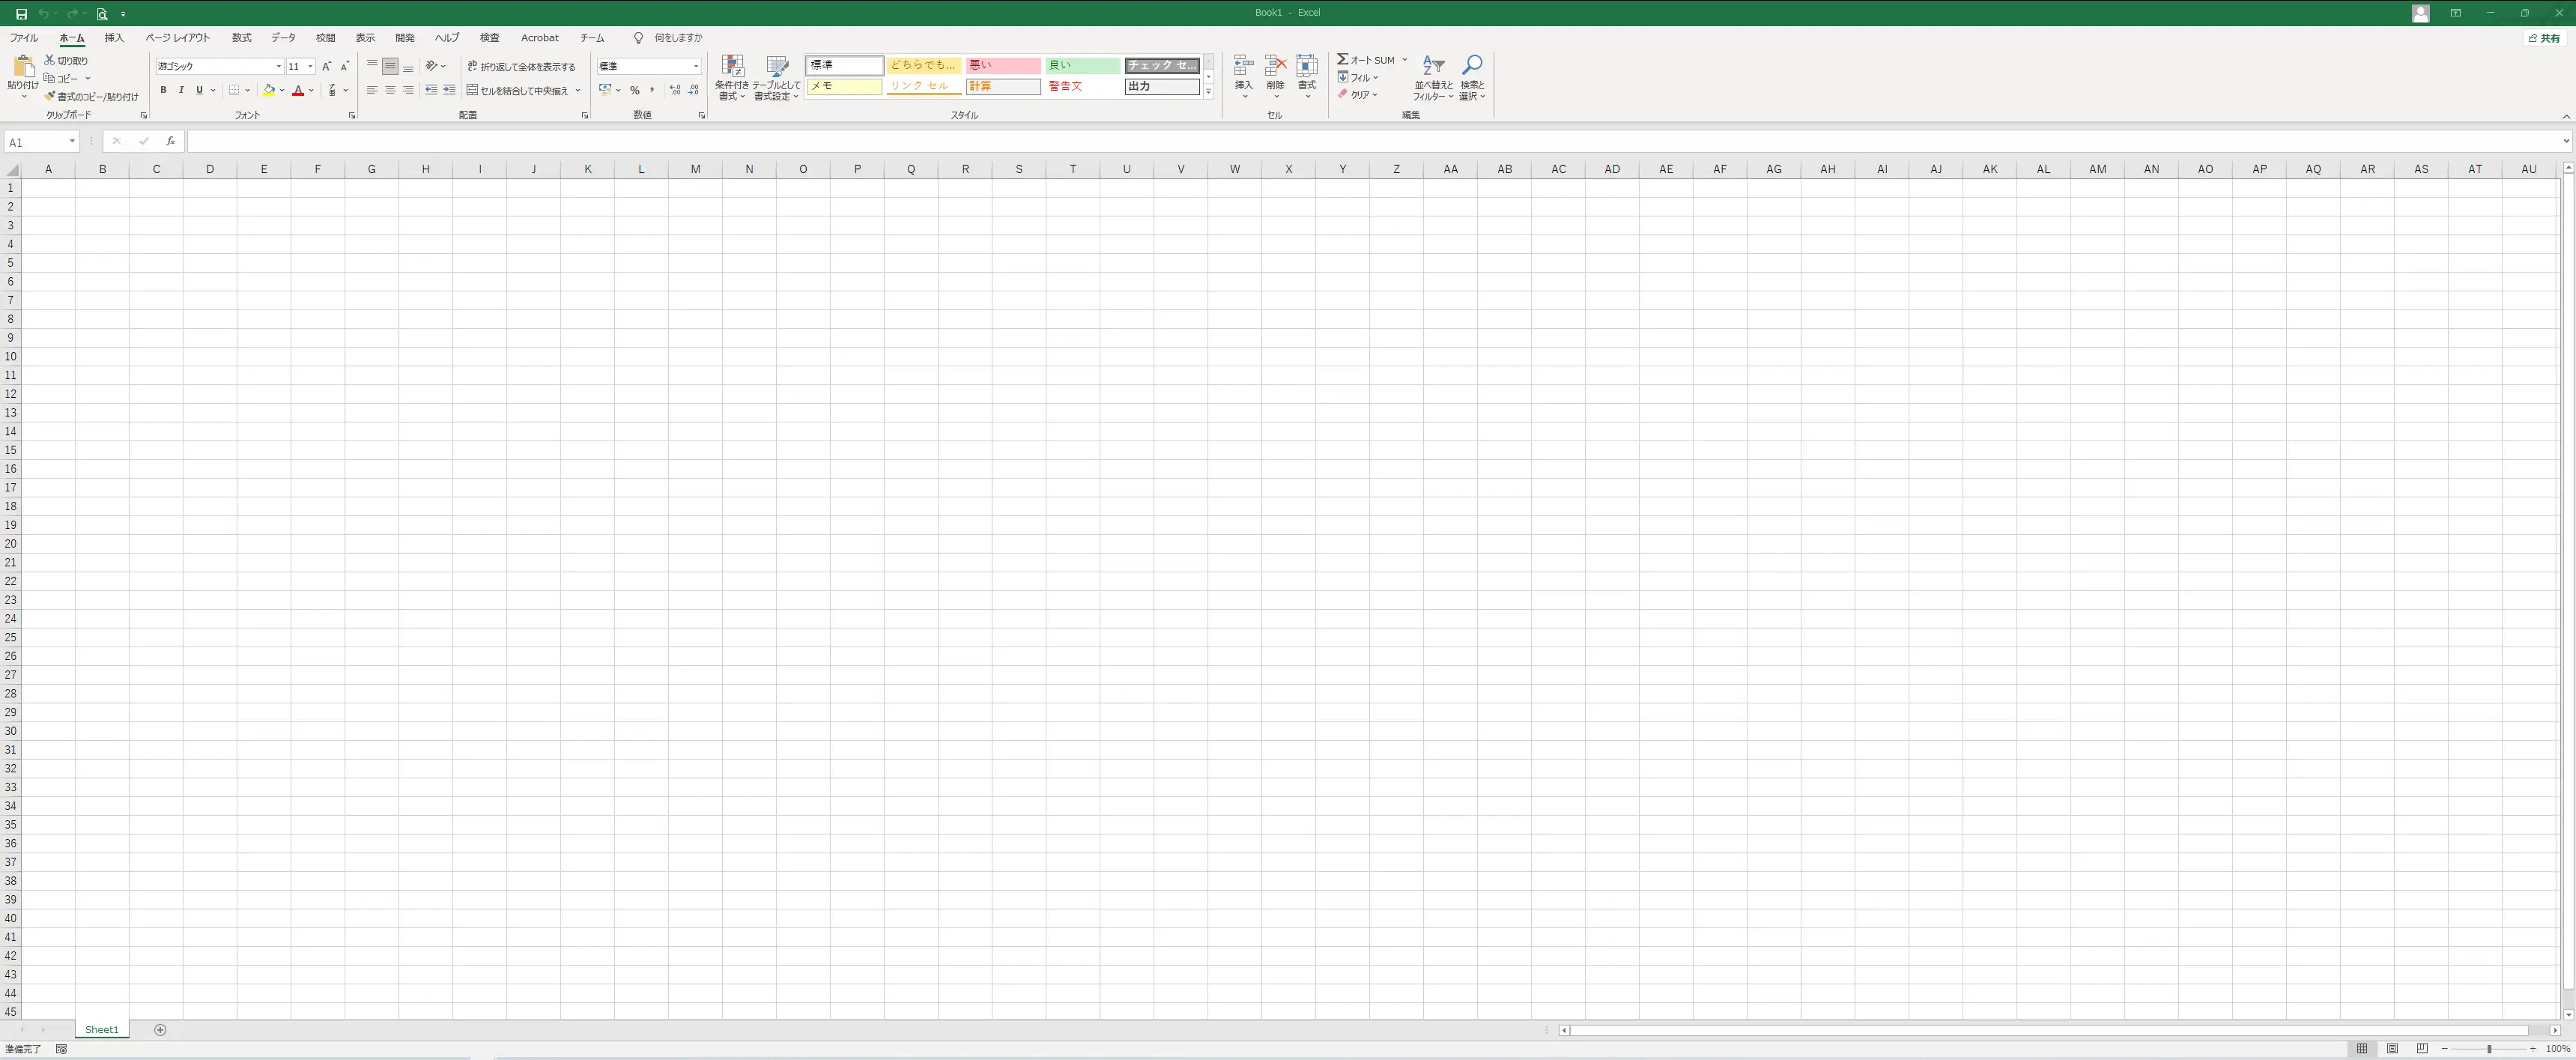Click the Find and Select magnifier icon

(x=1471, y=67)
